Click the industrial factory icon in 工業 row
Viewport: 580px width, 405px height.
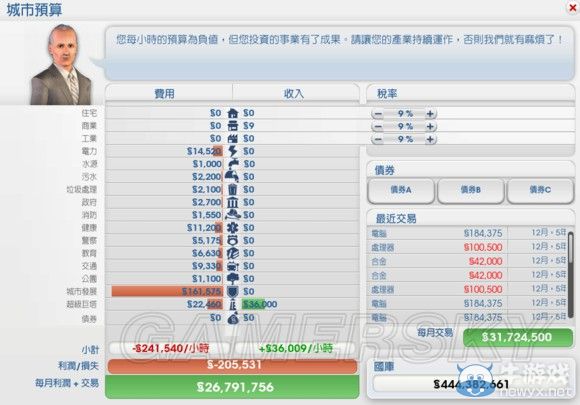[x=232, y=138]
